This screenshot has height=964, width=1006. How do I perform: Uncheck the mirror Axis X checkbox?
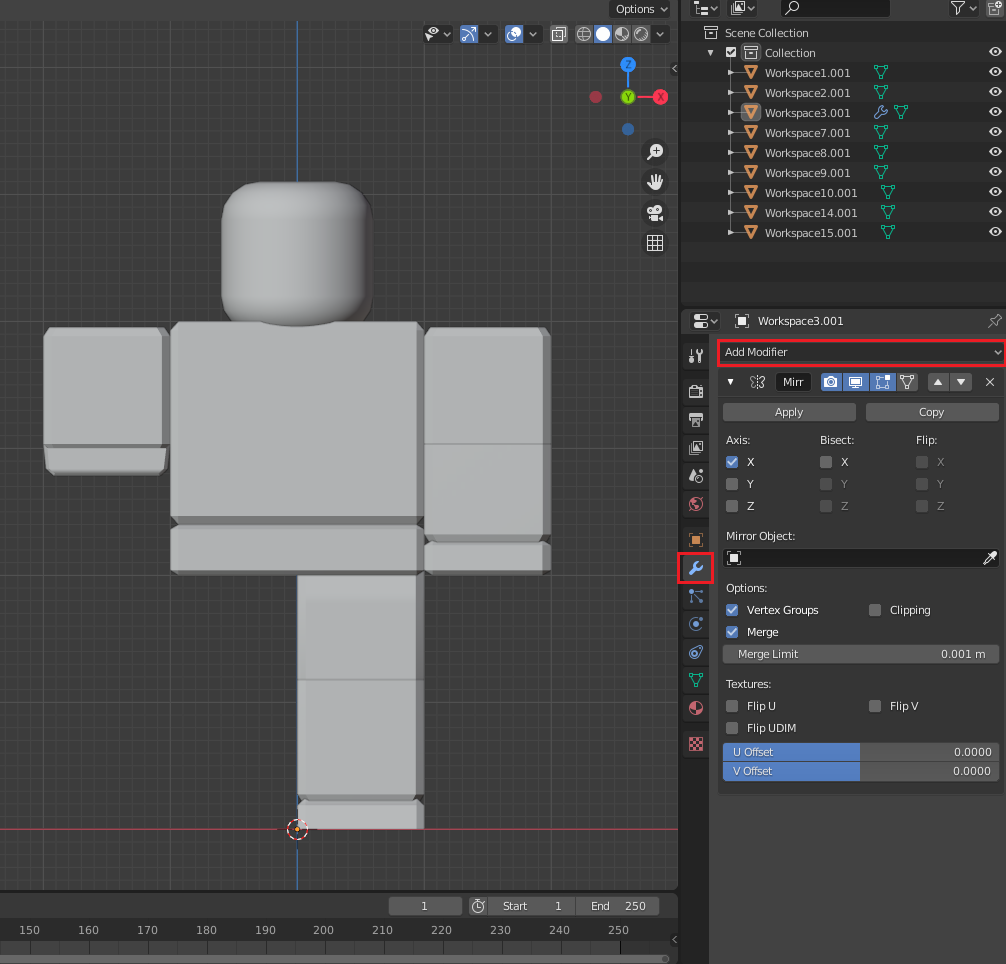pyautogui.click(x=732, y=462)
